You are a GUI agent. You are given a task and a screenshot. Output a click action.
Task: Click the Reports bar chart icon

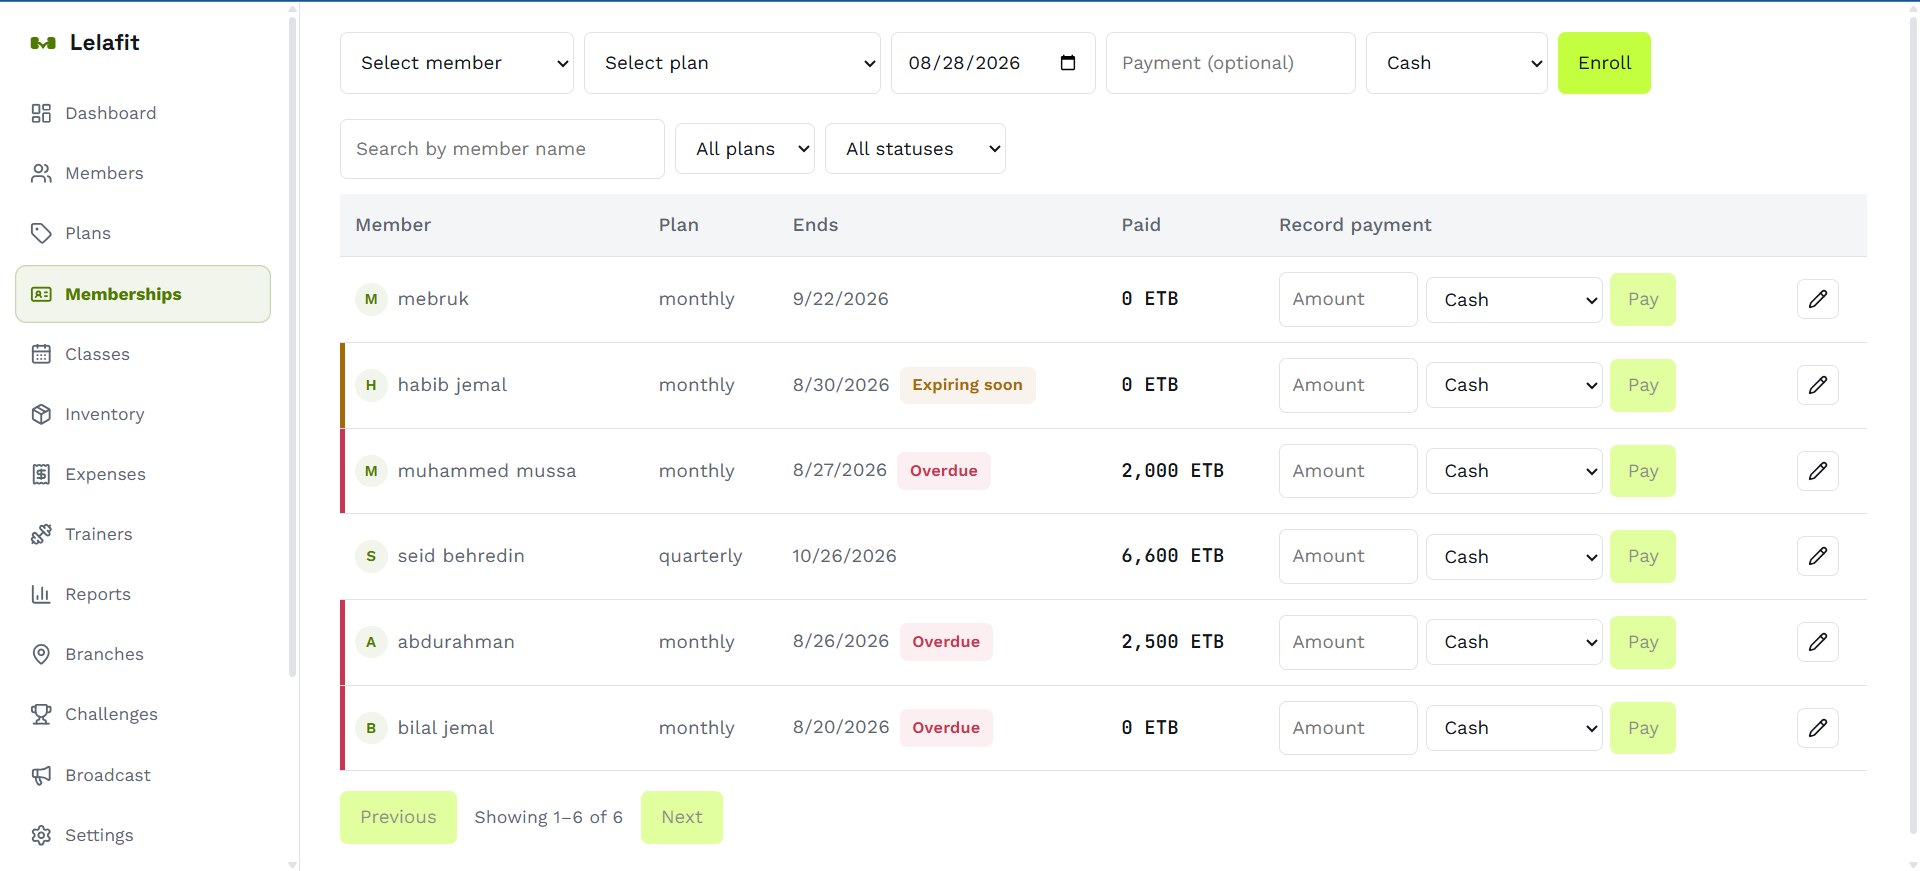pos(41,594)
